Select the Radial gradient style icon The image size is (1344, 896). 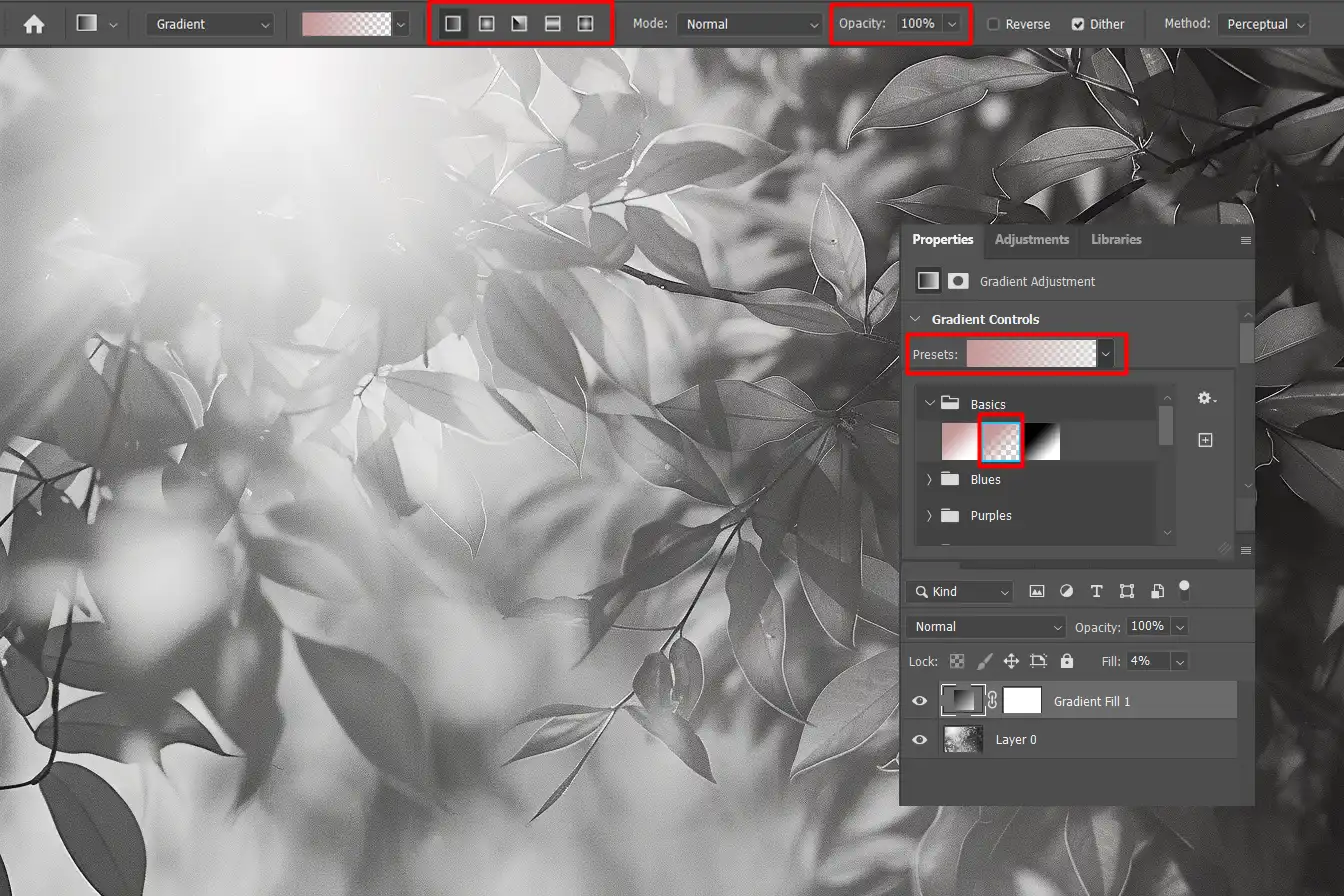coord(486,24)
